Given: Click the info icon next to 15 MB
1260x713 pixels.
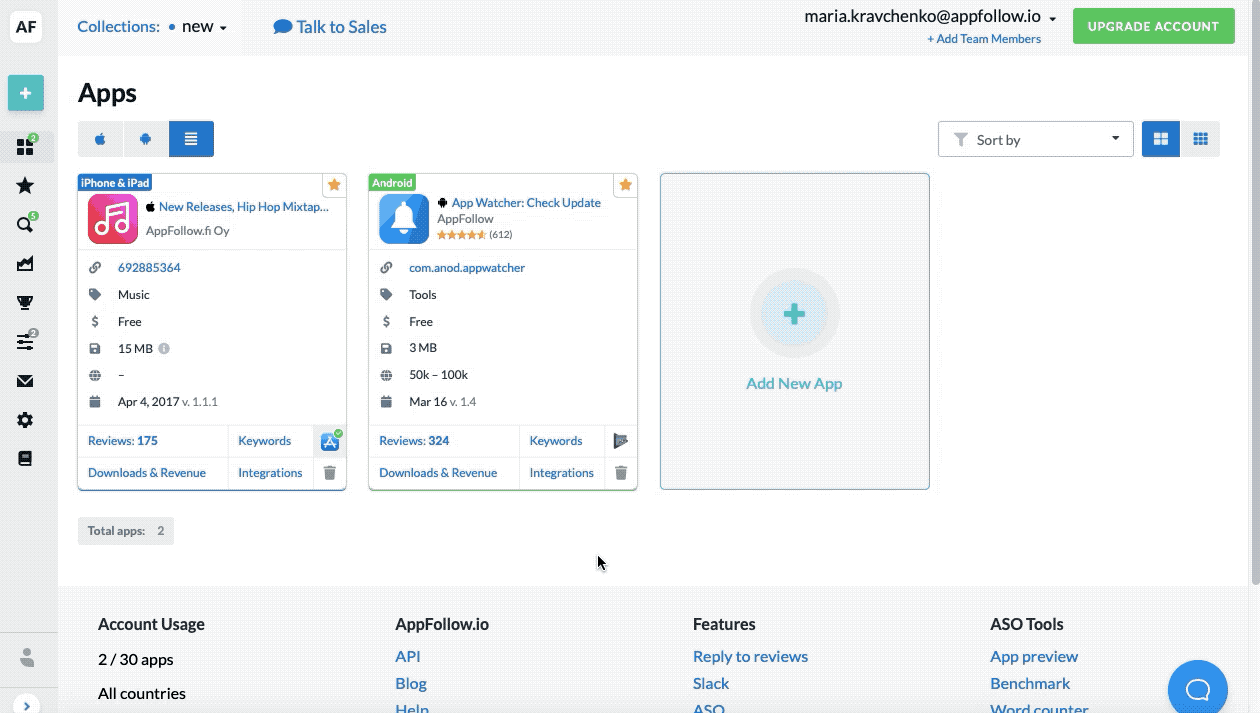Looking at the screenshot, I should pyautogui.click(x=164, y=349).
